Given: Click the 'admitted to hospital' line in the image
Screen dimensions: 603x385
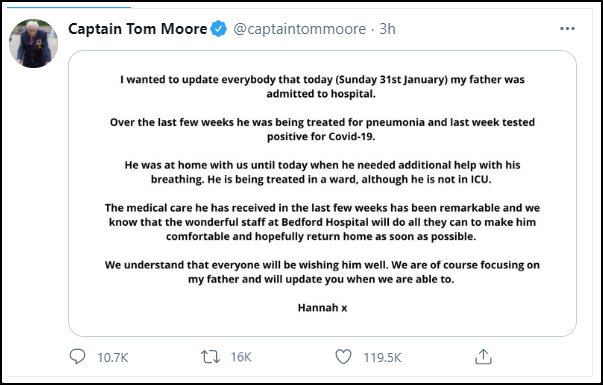Looking at the screenshot, I should tap(321, 94).
